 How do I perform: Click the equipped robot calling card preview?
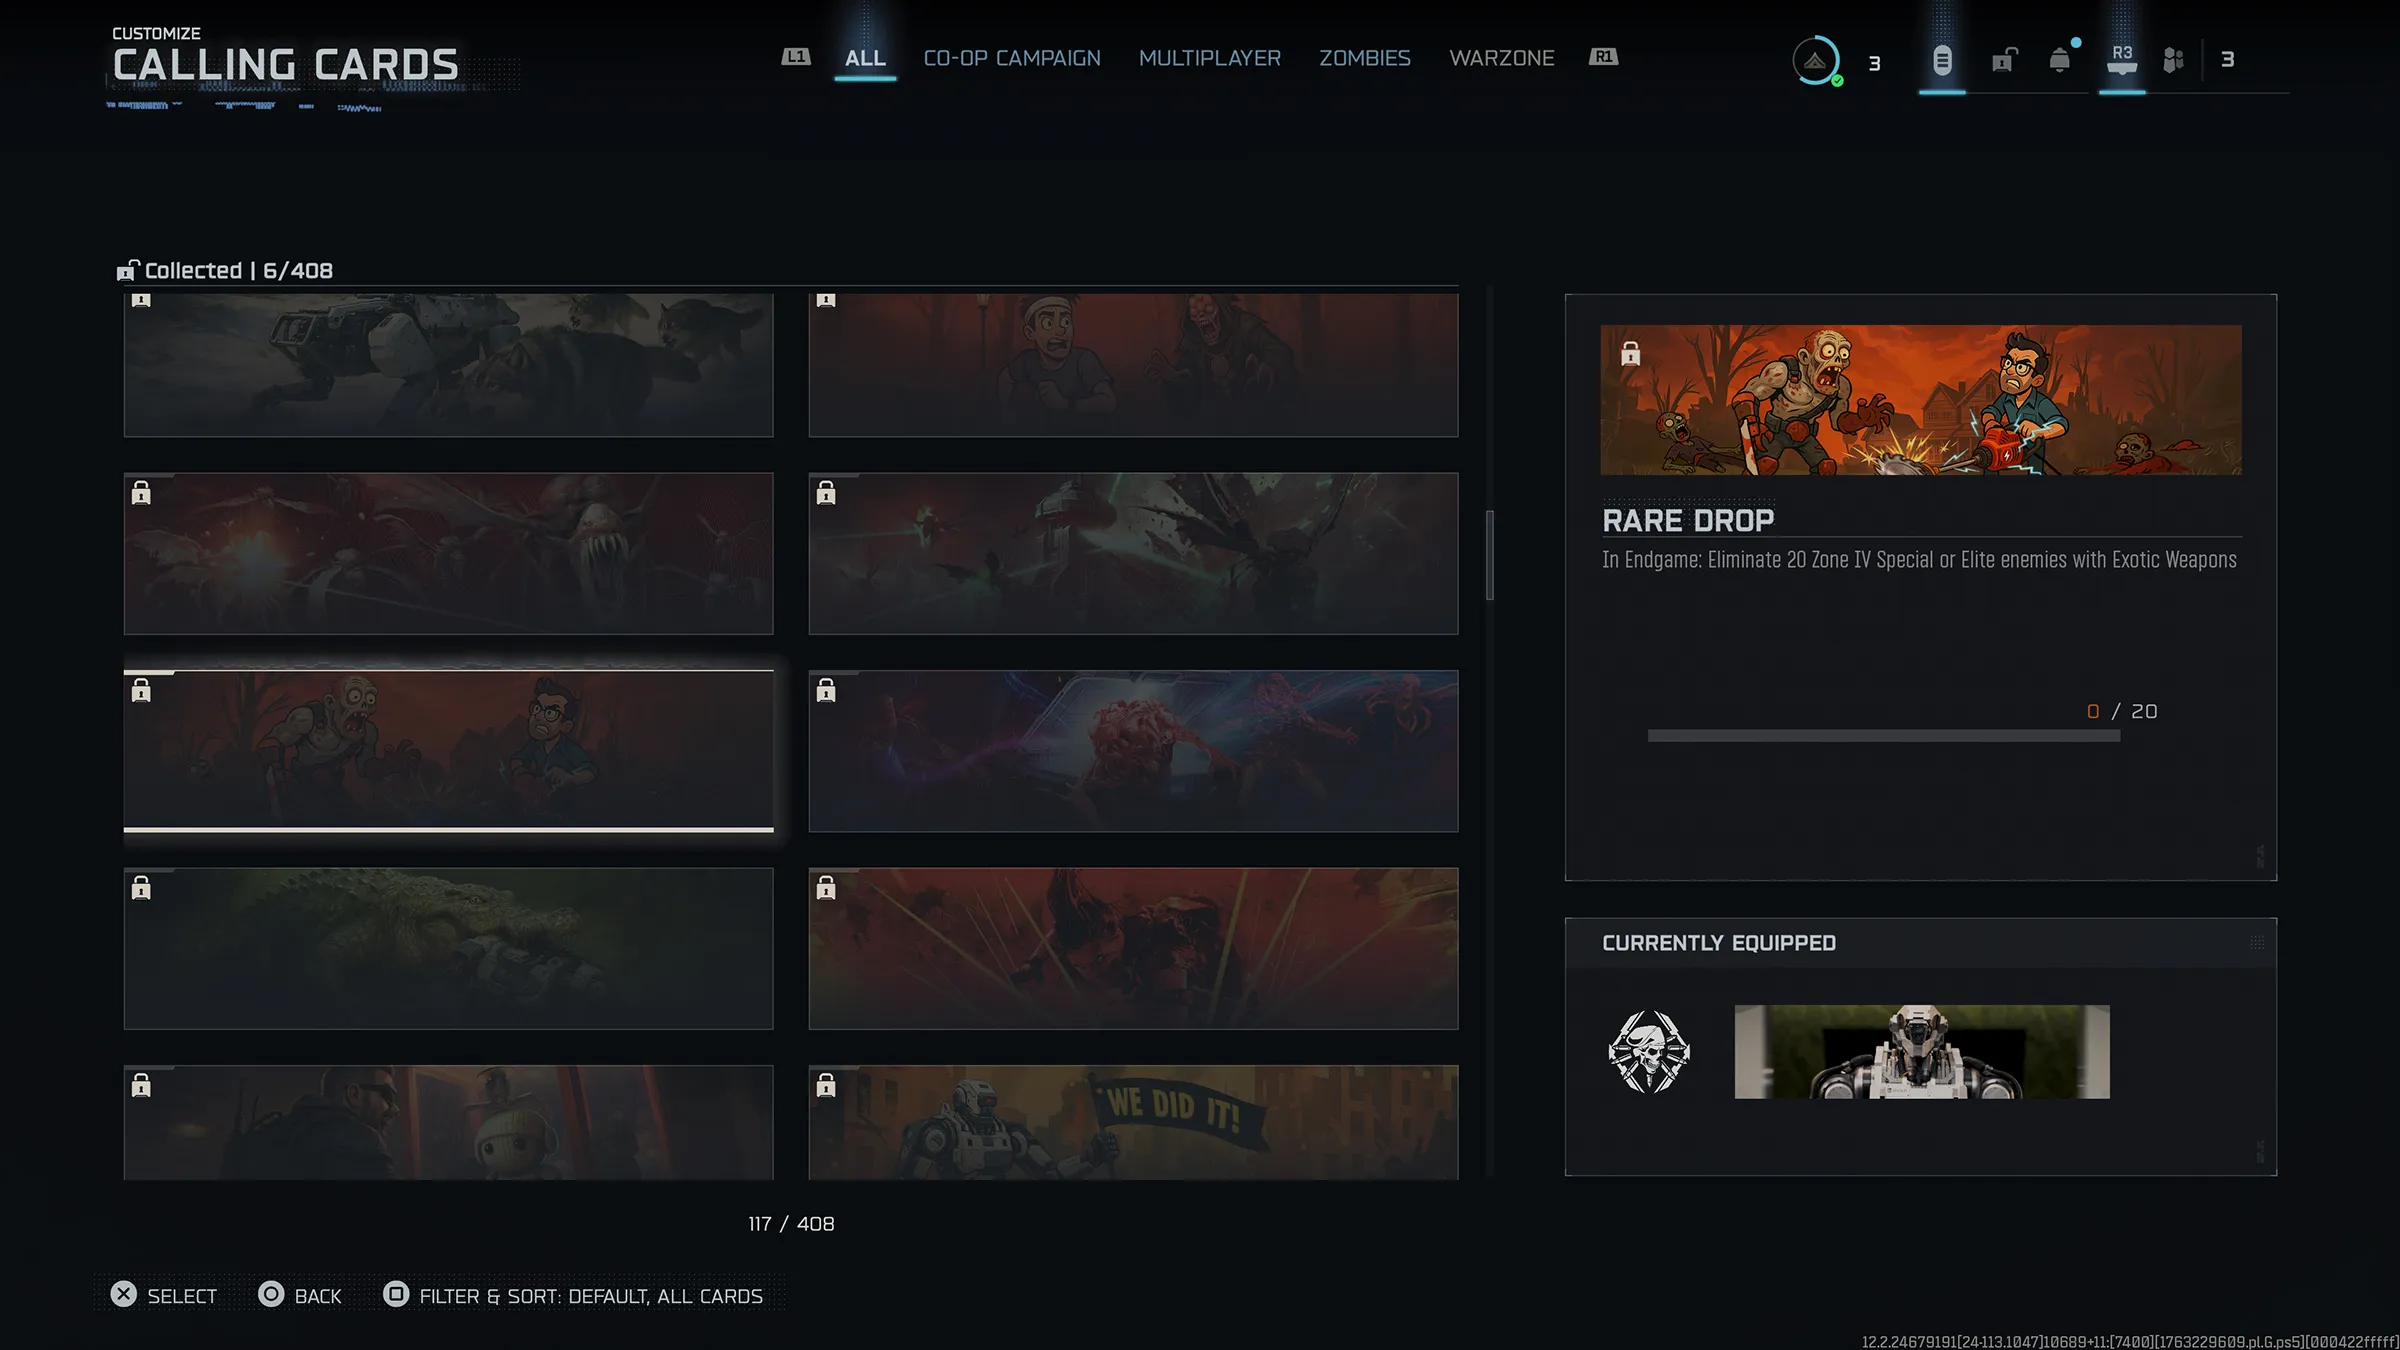[x=1921, y=1051]
